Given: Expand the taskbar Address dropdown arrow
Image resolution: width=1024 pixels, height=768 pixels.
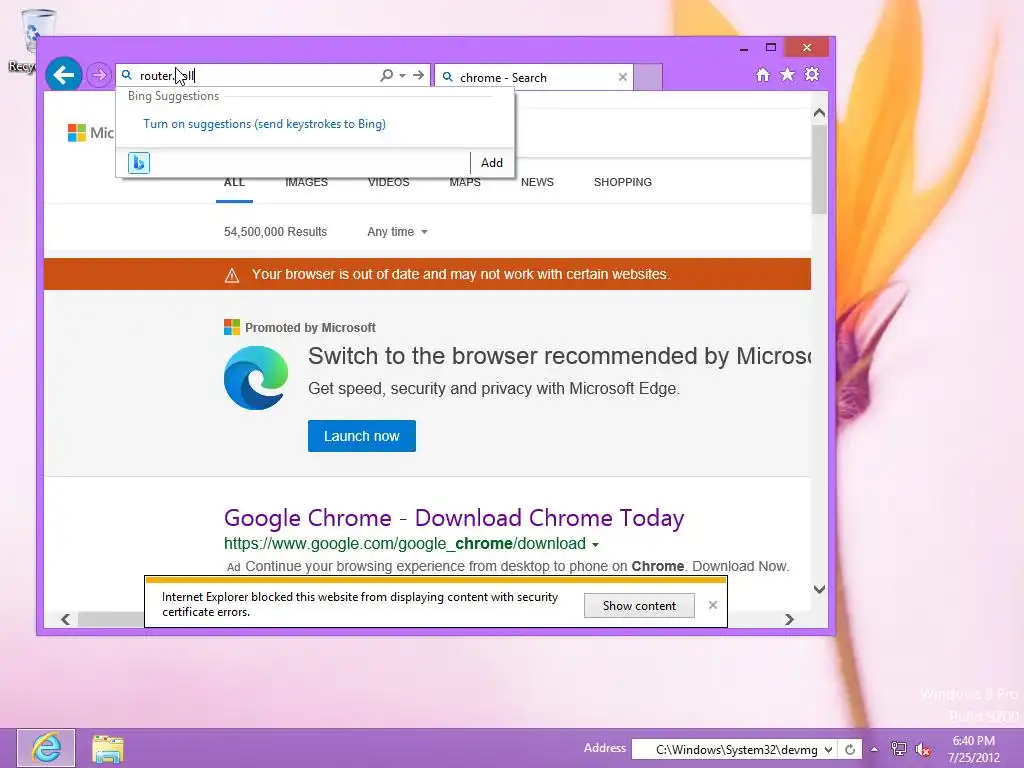Looking at the screenshot, I should 828,750.
